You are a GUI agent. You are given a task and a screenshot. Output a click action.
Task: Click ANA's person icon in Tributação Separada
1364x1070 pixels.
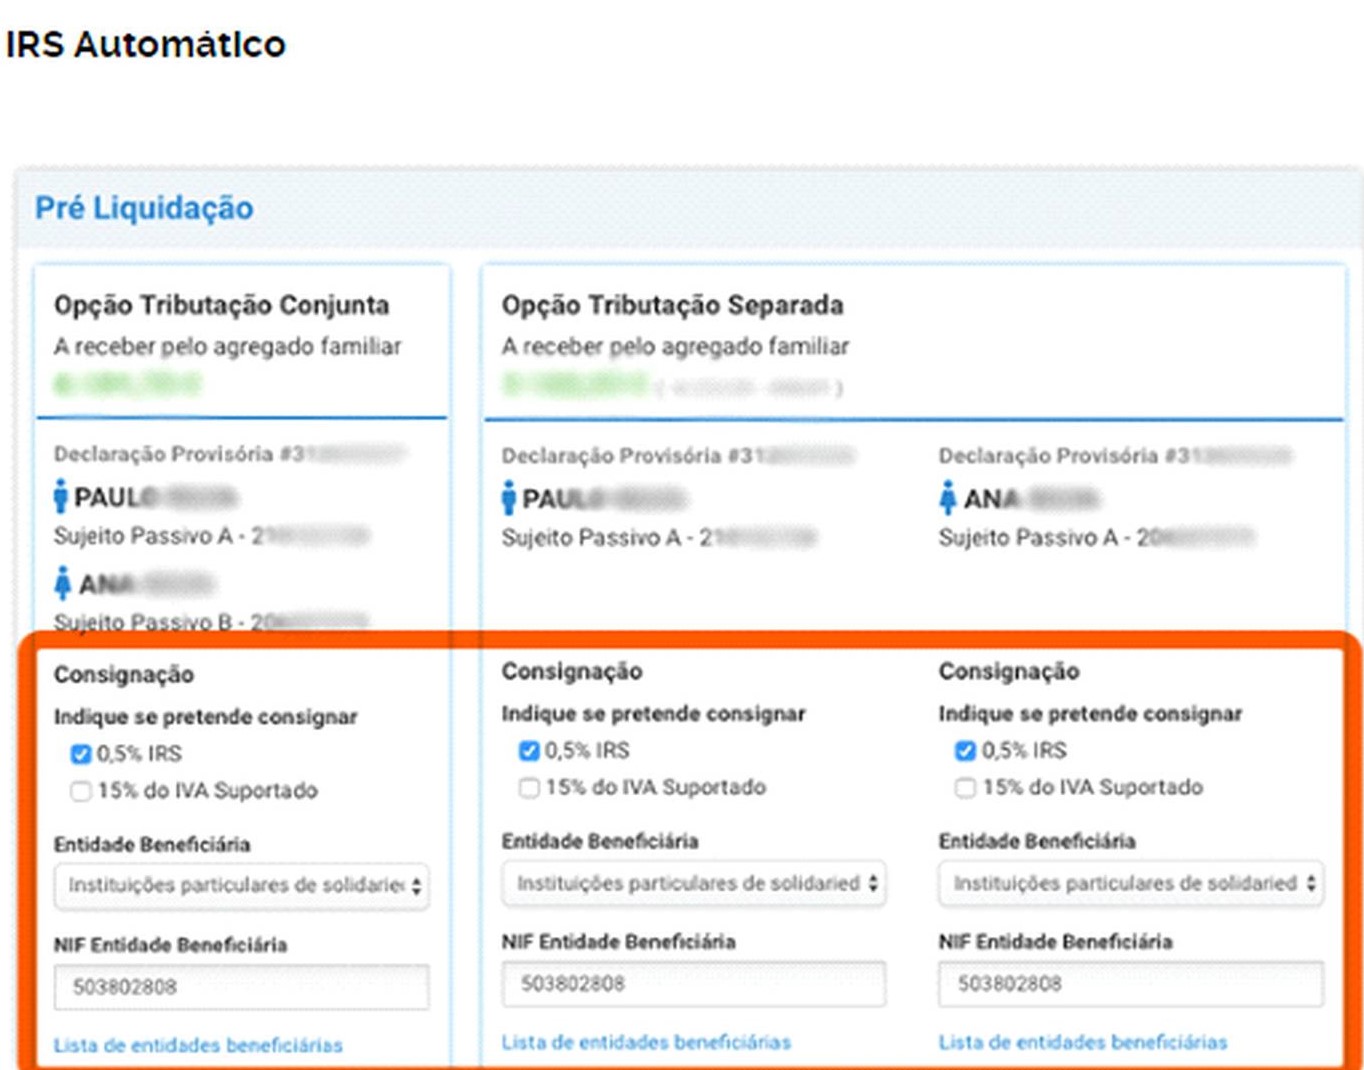point(947,497)
